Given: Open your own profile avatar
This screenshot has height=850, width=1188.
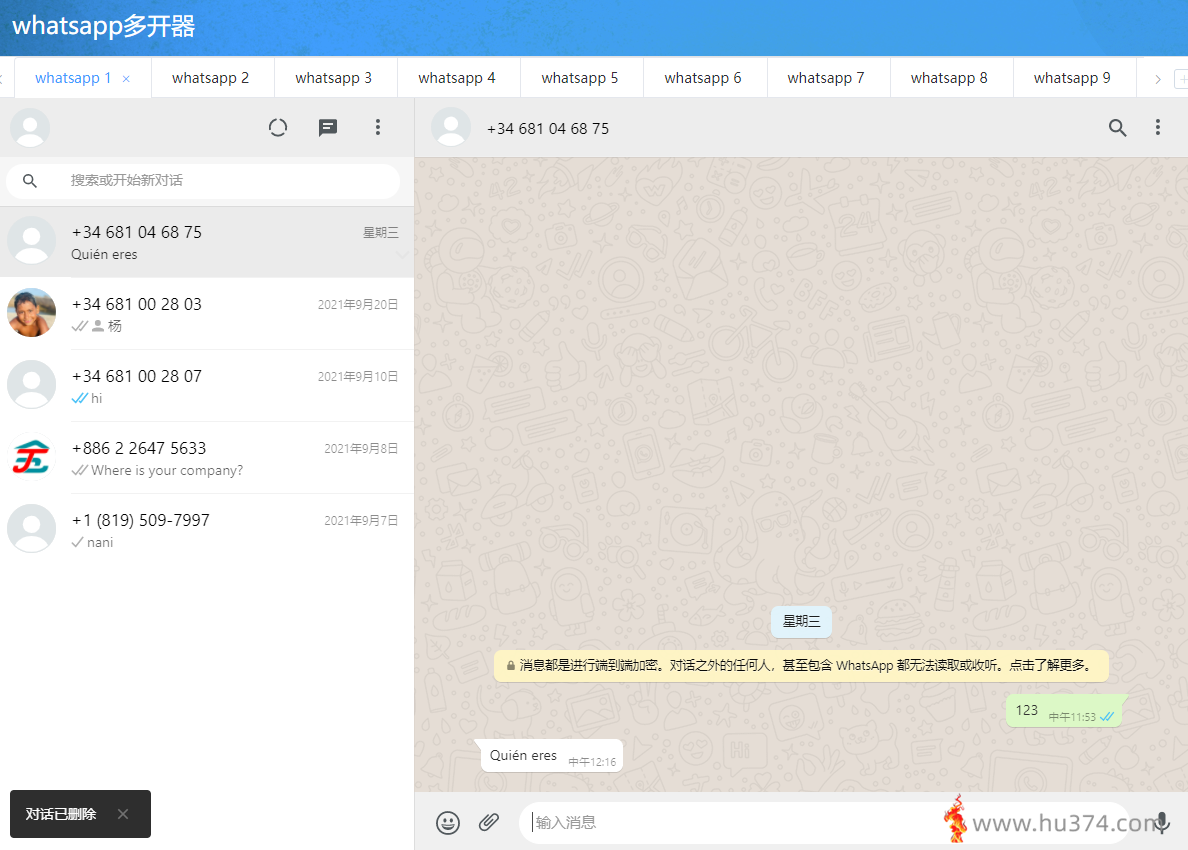Looking at the screenshot, I should click(x=30, y=127).
